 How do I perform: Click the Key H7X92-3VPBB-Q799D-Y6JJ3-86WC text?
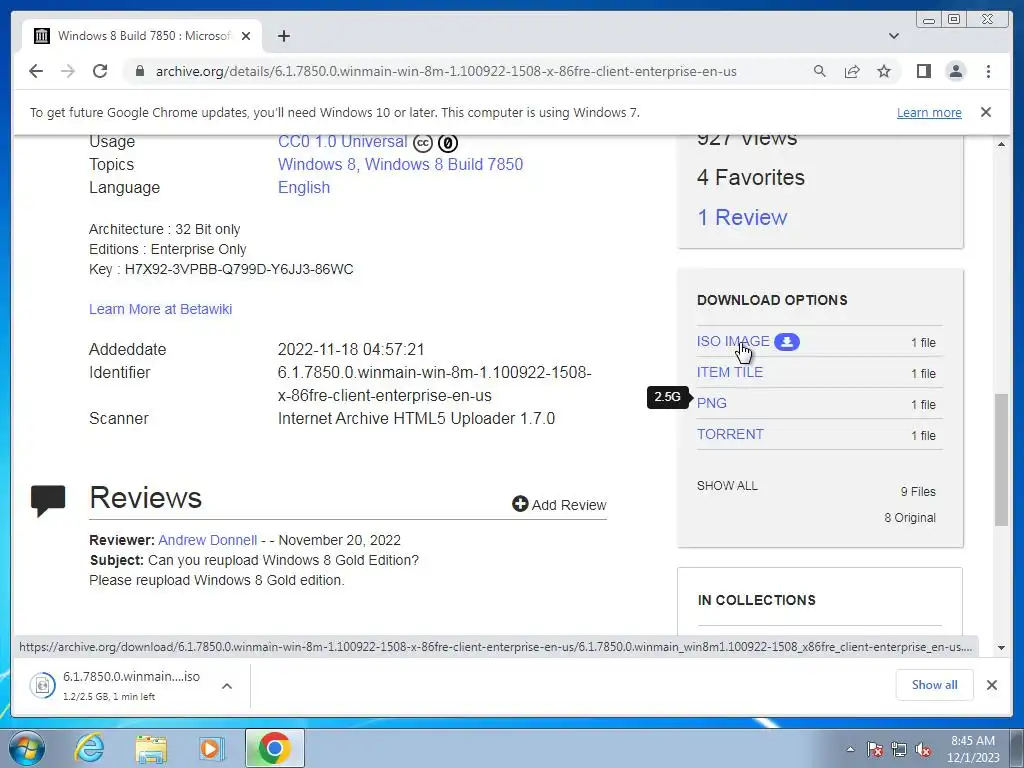pos(221,269)
